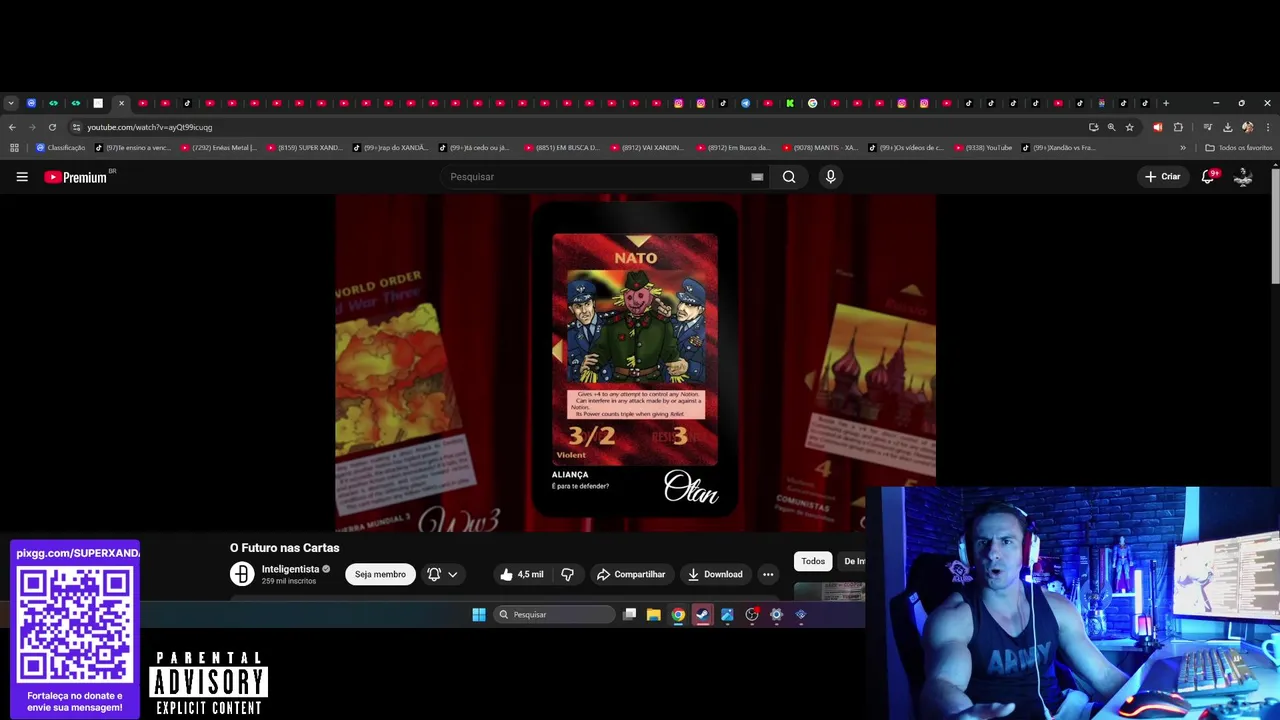Click the install app icon in address bar
The image size is (1280, 720).
point(1093,127)
